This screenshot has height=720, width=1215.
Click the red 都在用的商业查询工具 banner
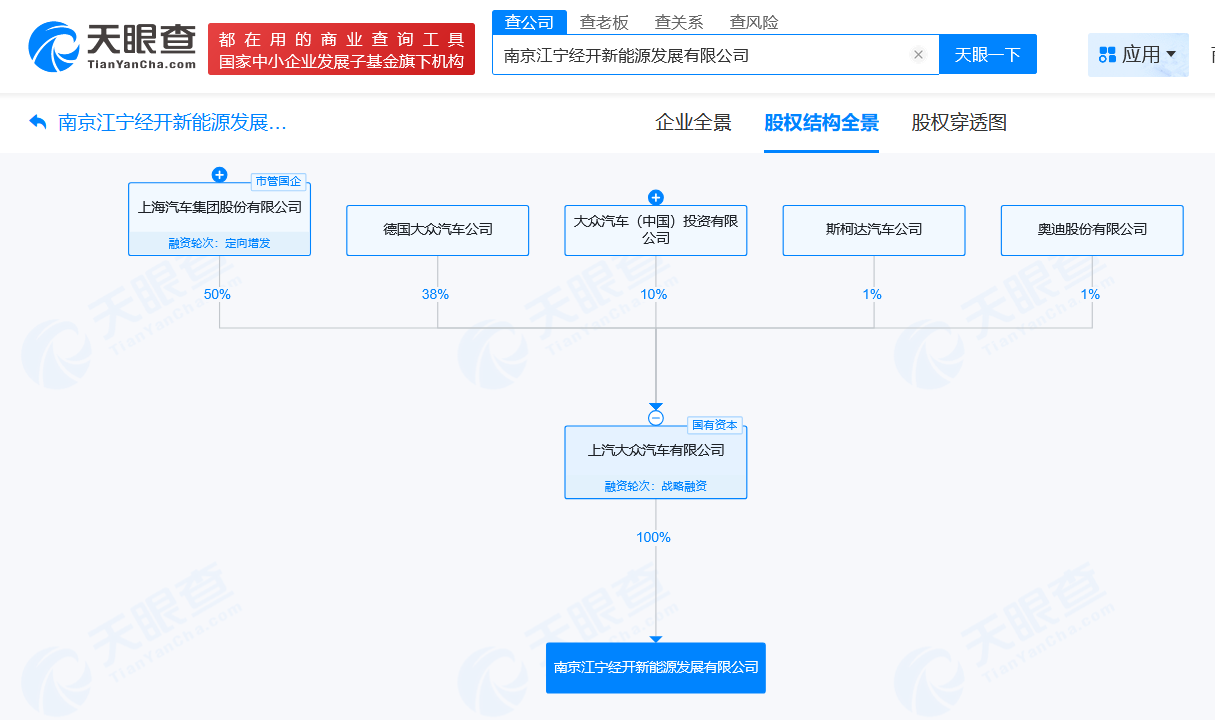(x=341, y=49)
